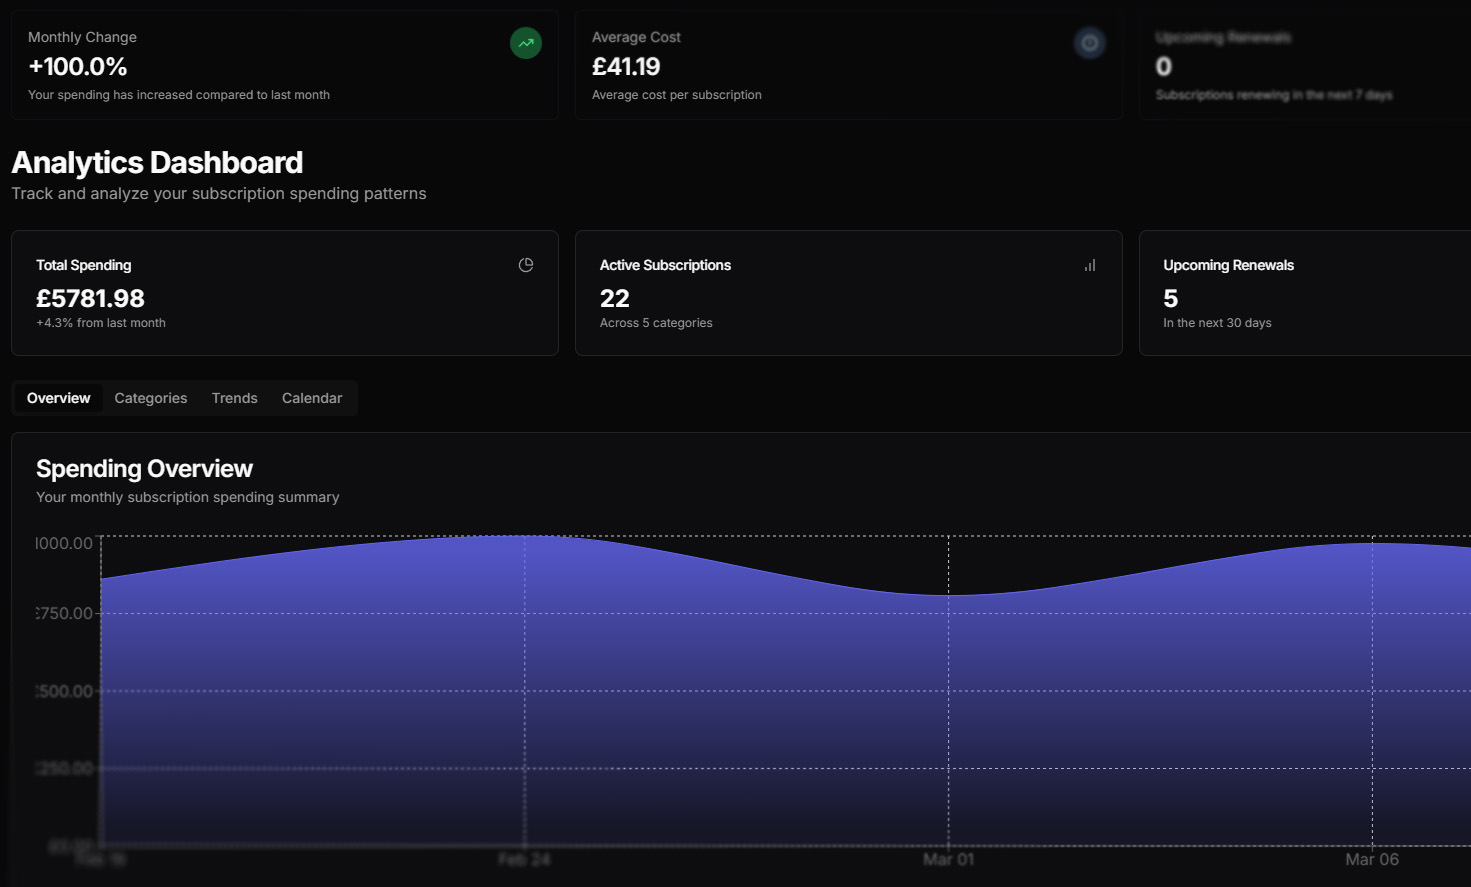
Task: Click the pie chart icon on Total Spending card
Action: click(526, 264)
